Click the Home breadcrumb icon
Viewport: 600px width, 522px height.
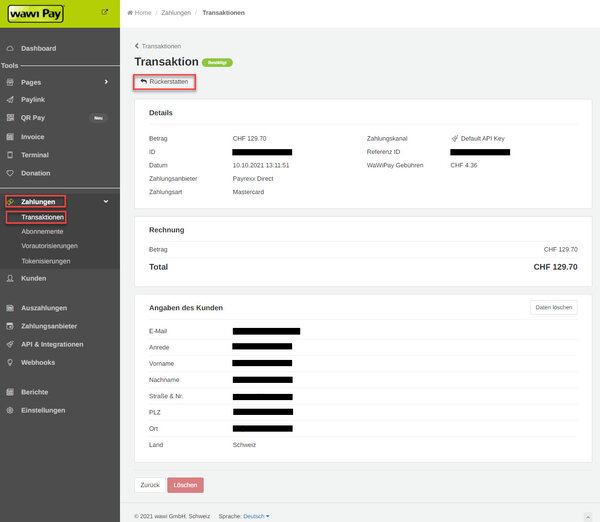coord(130,13)
